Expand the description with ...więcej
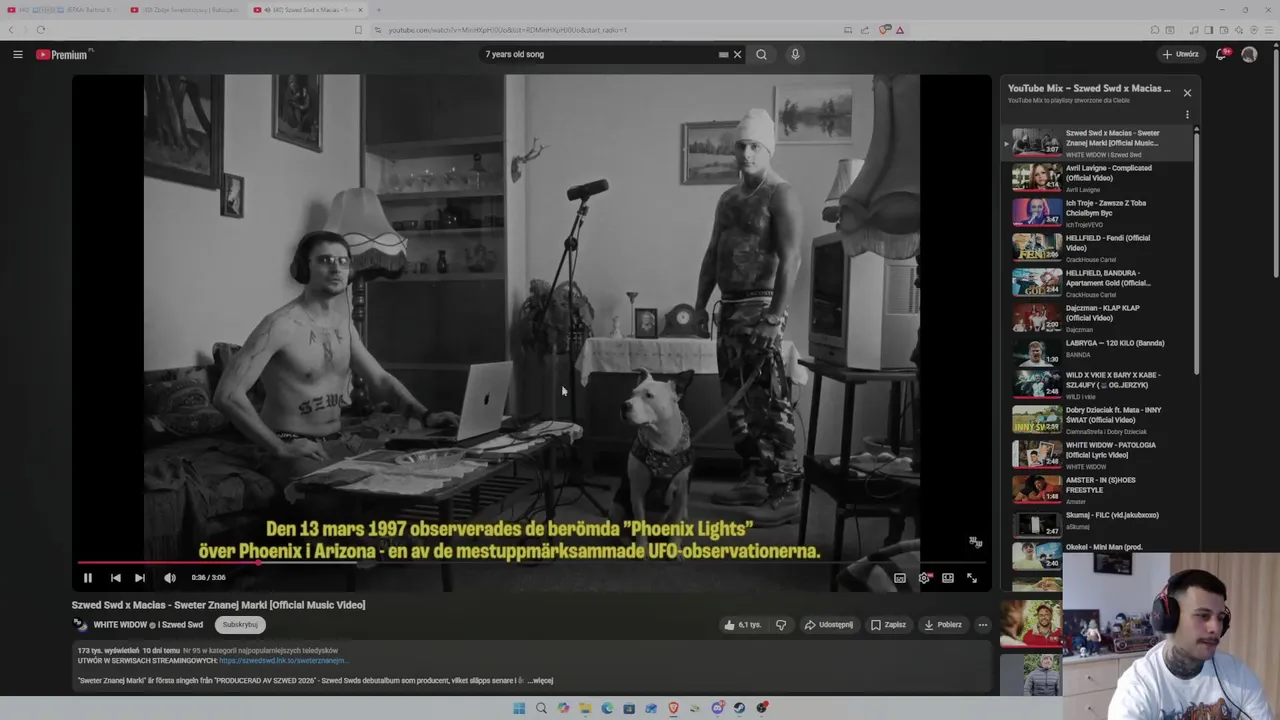This screenshot has height=720, width=1280. click(540, 681)
